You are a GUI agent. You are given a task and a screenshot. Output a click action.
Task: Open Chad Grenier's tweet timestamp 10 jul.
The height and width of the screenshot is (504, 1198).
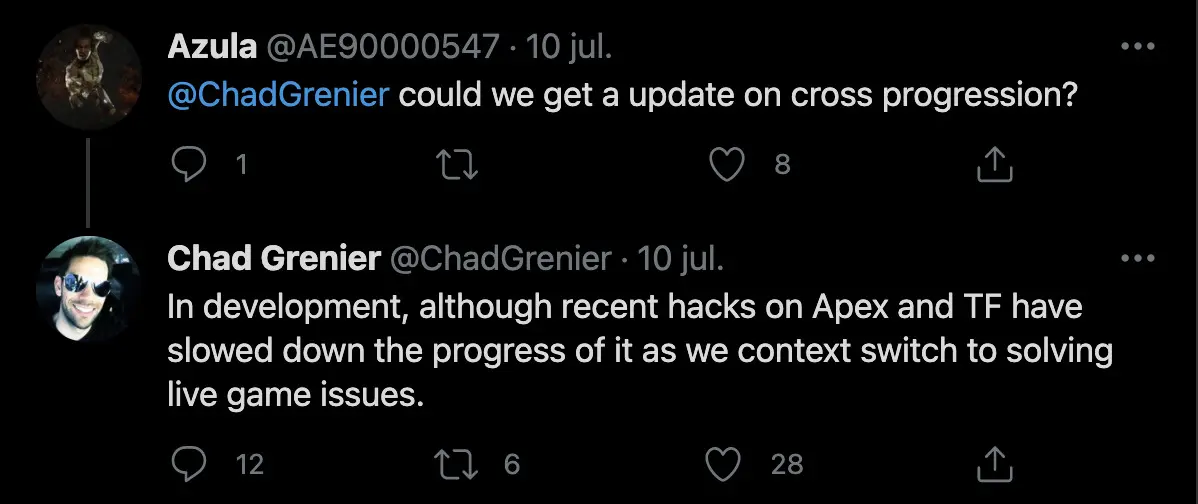(x=680, y=260)
